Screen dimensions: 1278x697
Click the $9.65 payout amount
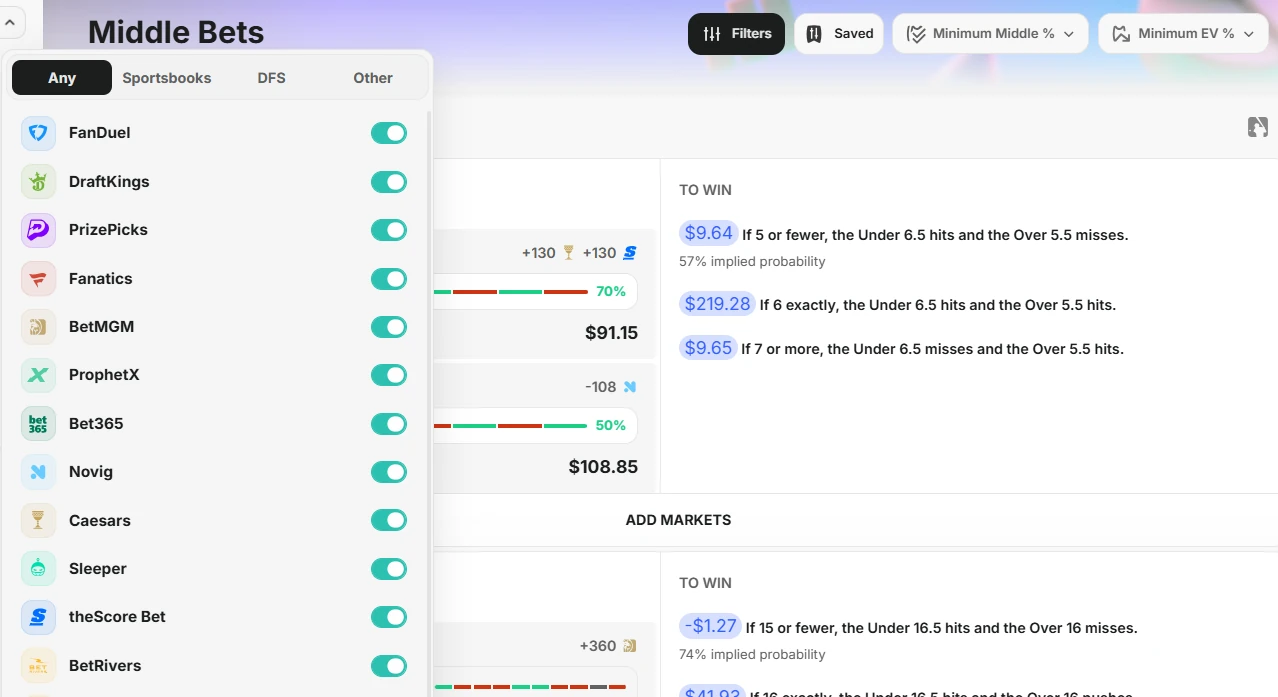[708, 348]
